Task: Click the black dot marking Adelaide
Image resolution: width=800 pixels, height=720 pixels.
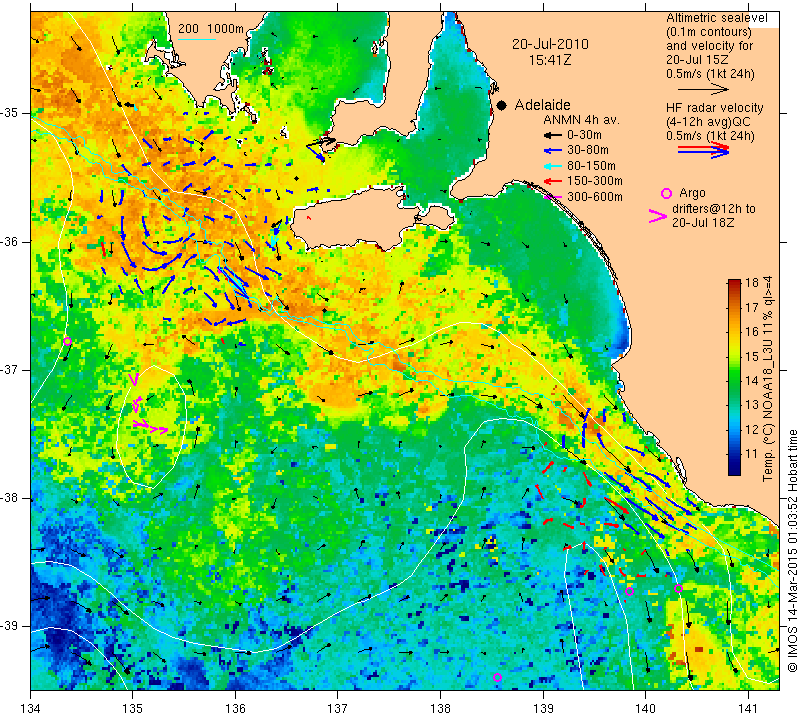Action: pyautogui.click(x=502, y=105)
